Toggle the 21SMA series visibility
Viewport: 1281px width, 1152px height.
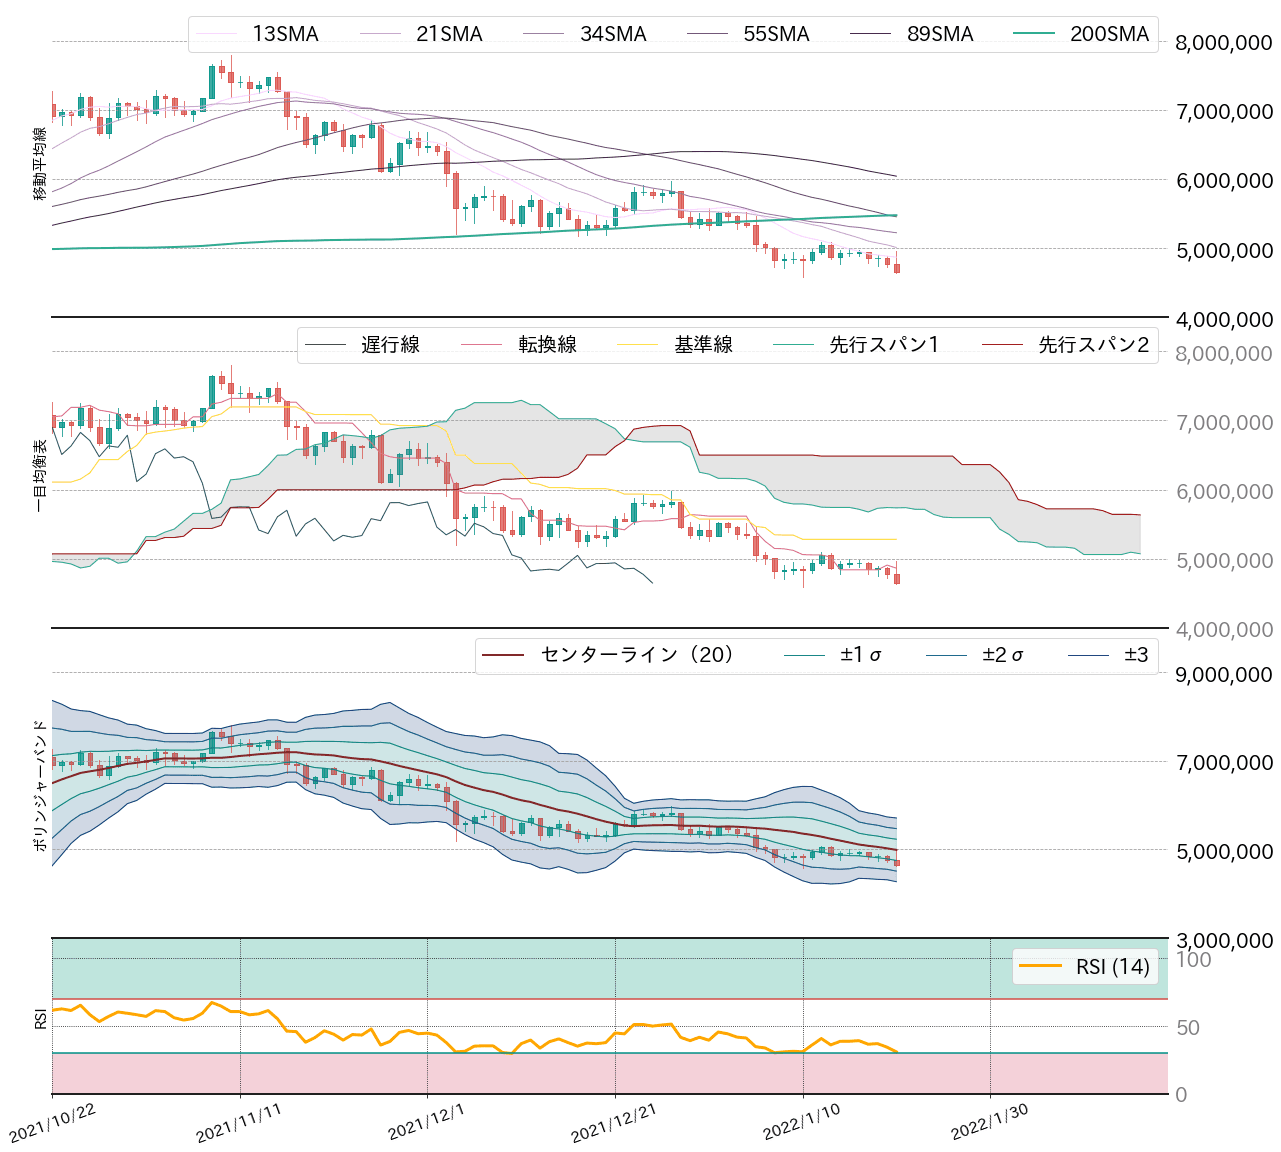(385, 33)
